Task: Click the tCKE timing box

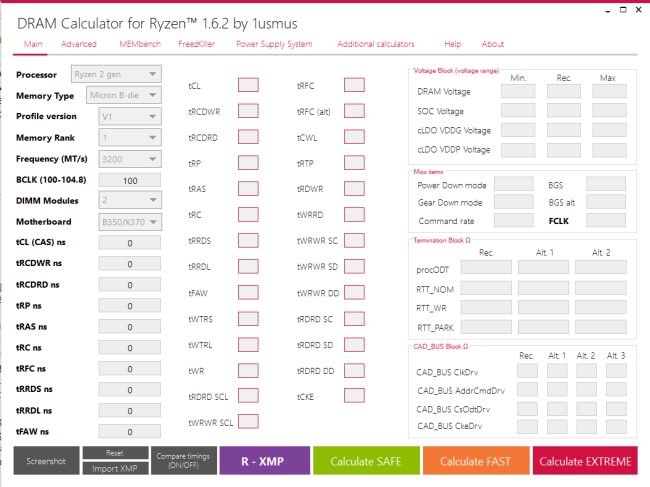Action: click(x=354, y=395)
